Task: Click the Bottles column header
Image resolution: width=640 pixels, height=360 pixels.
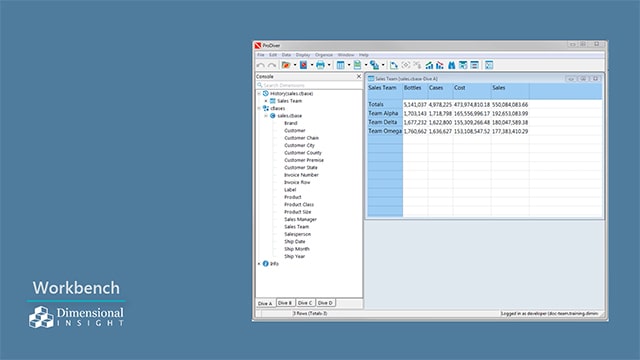Action: coord(415,91)
